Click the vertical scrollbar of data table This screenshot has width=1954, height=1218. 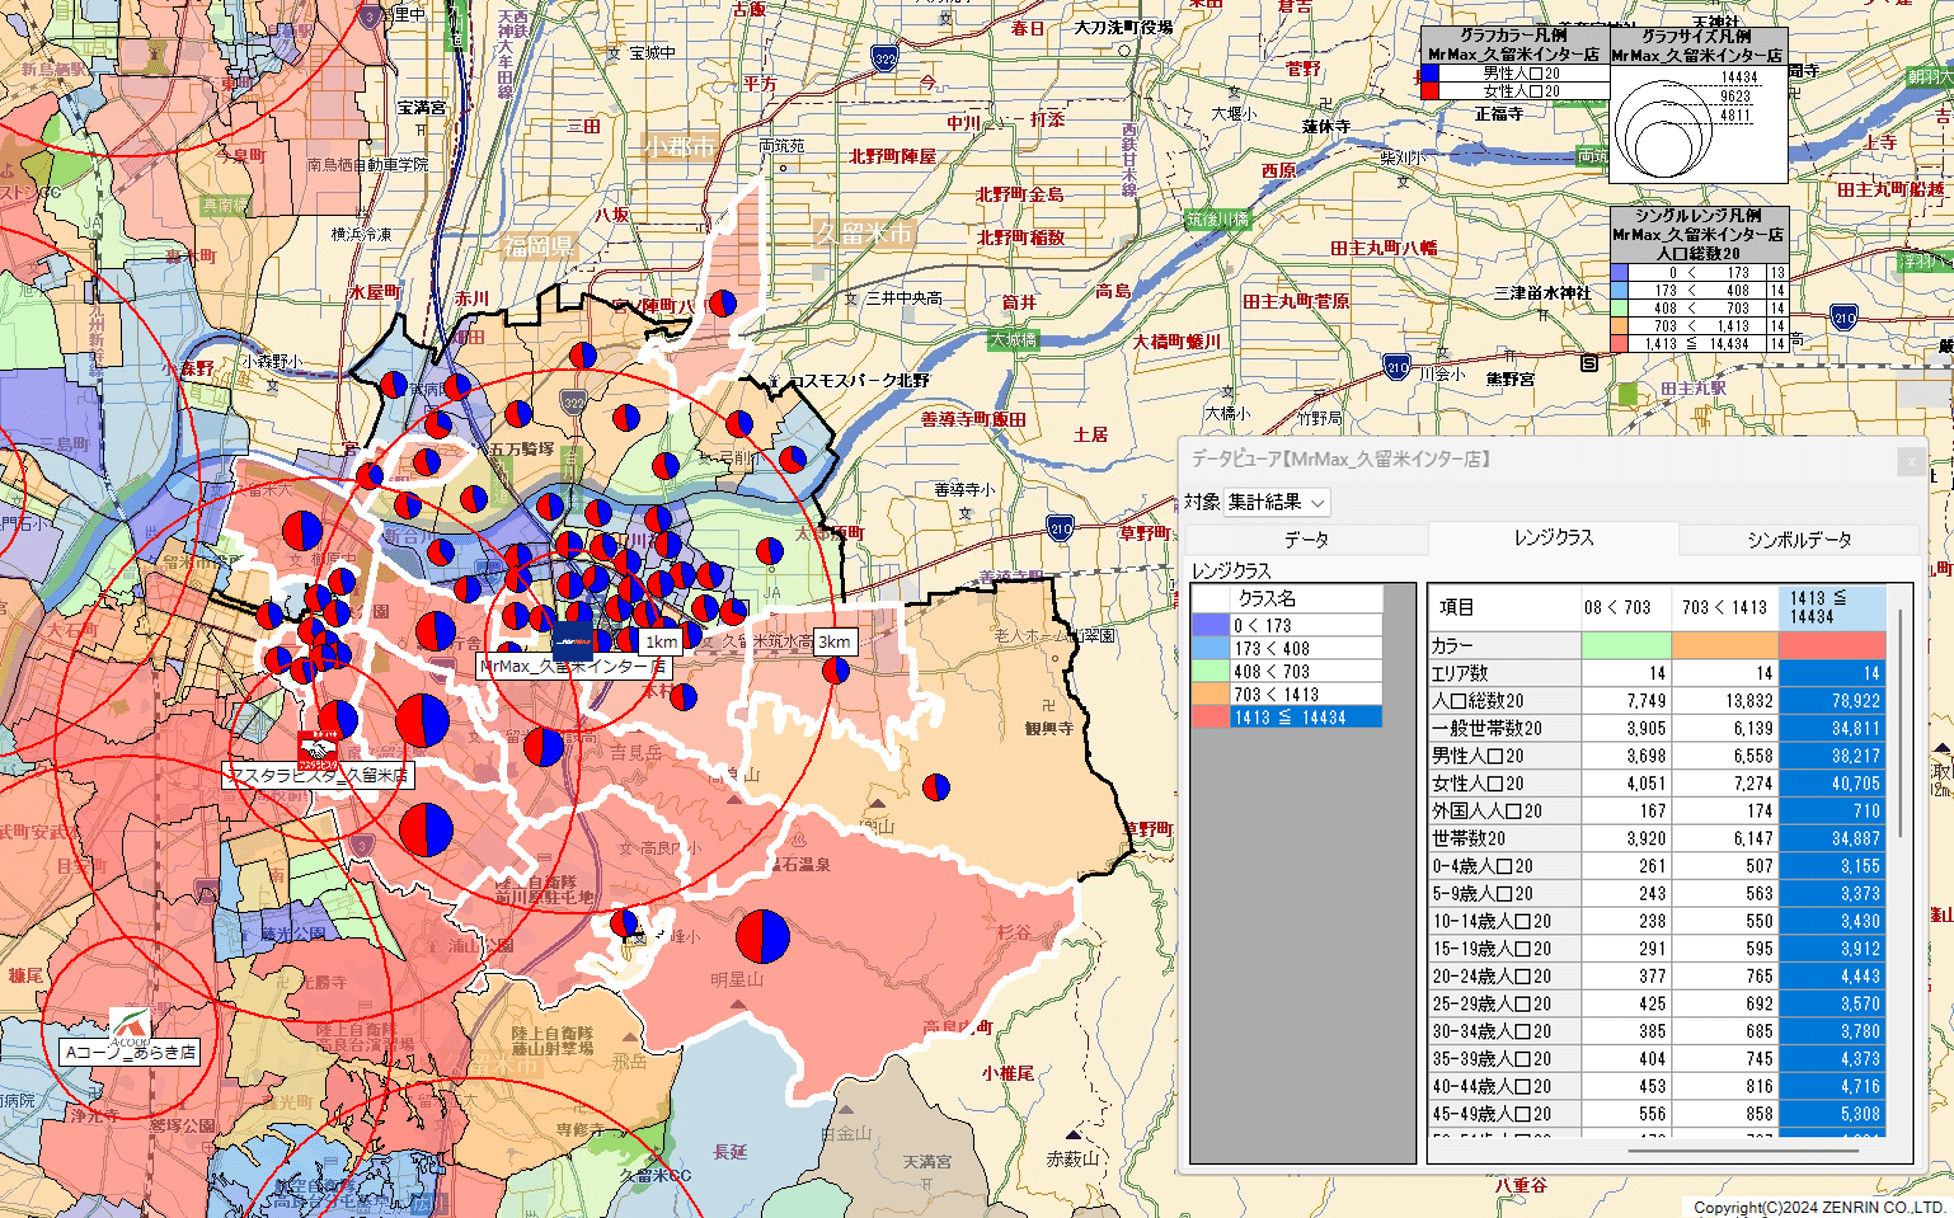tap(1900, 725)
